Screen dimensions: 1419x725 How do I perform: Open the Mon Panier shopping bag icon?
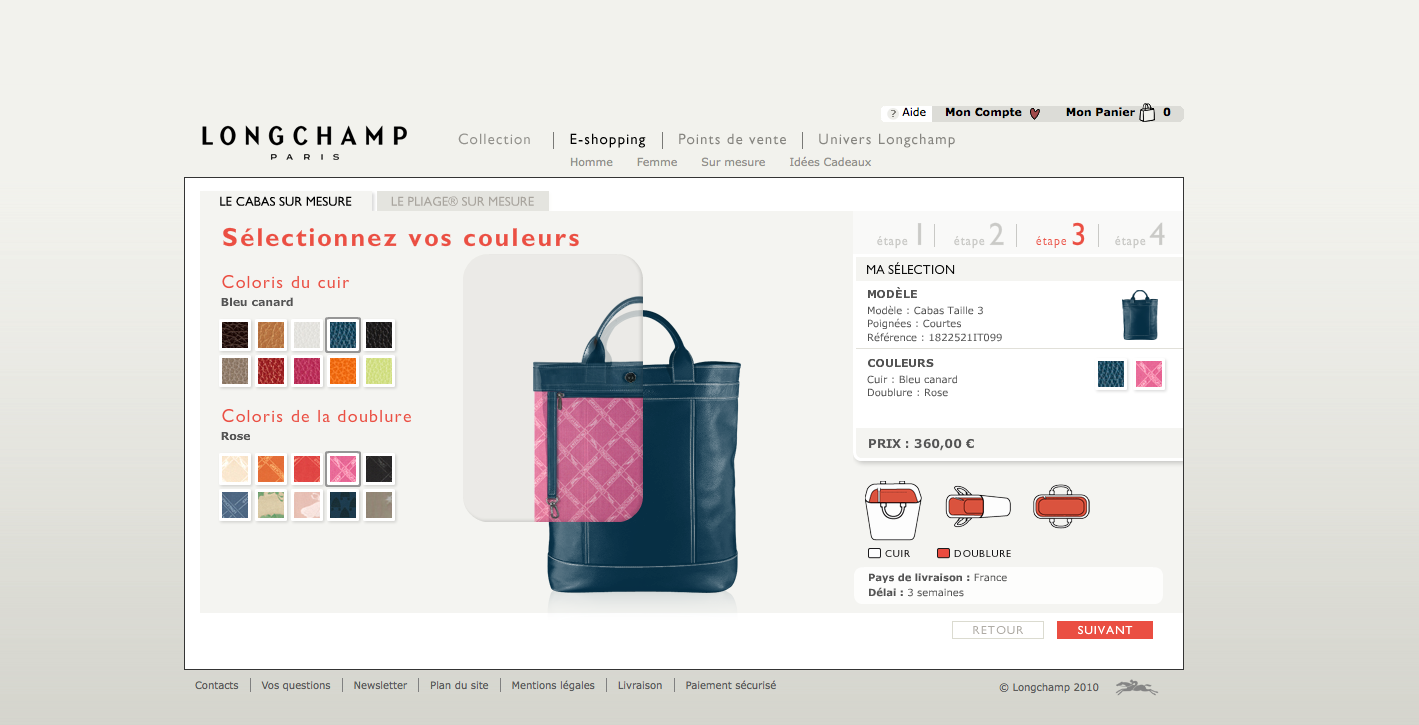[1147, 112]
